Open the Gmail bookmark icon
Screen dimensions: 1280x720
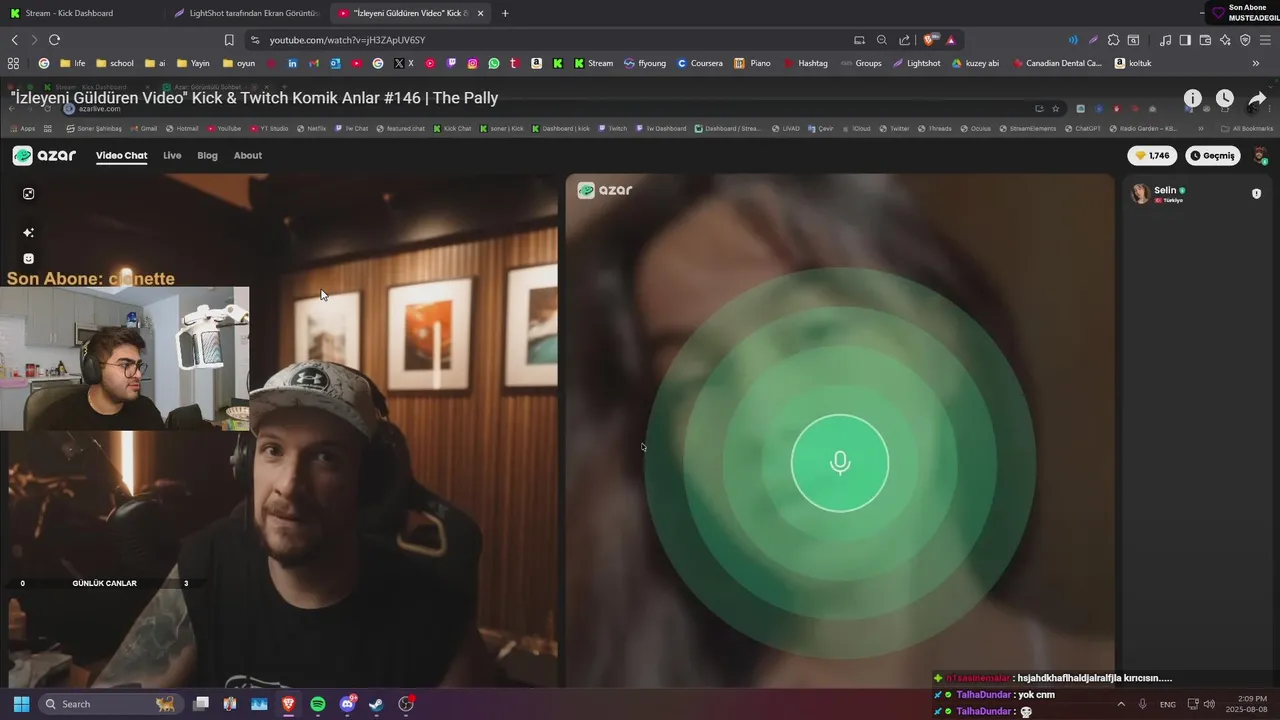click(x=314, y=63)
